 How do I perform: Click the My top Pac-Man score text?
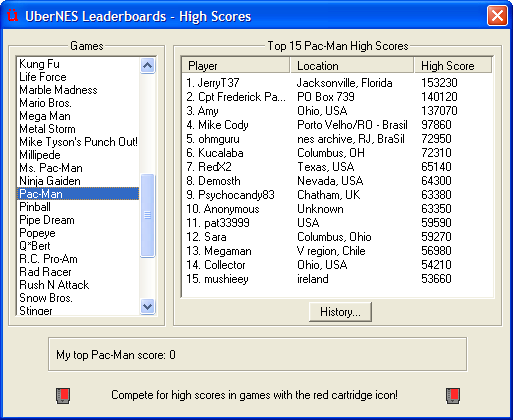[116, 355]
